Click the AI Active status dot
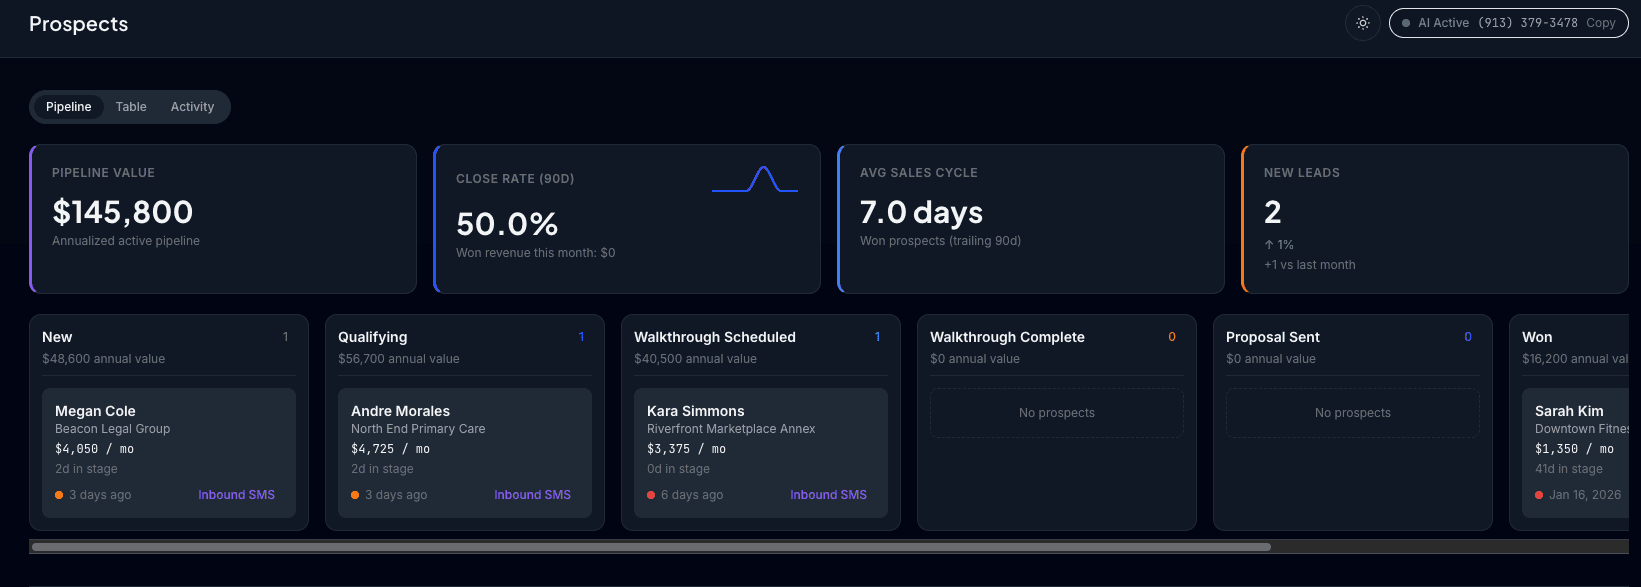Screen dimensions: 1641x587 [x=1406, y=23]
